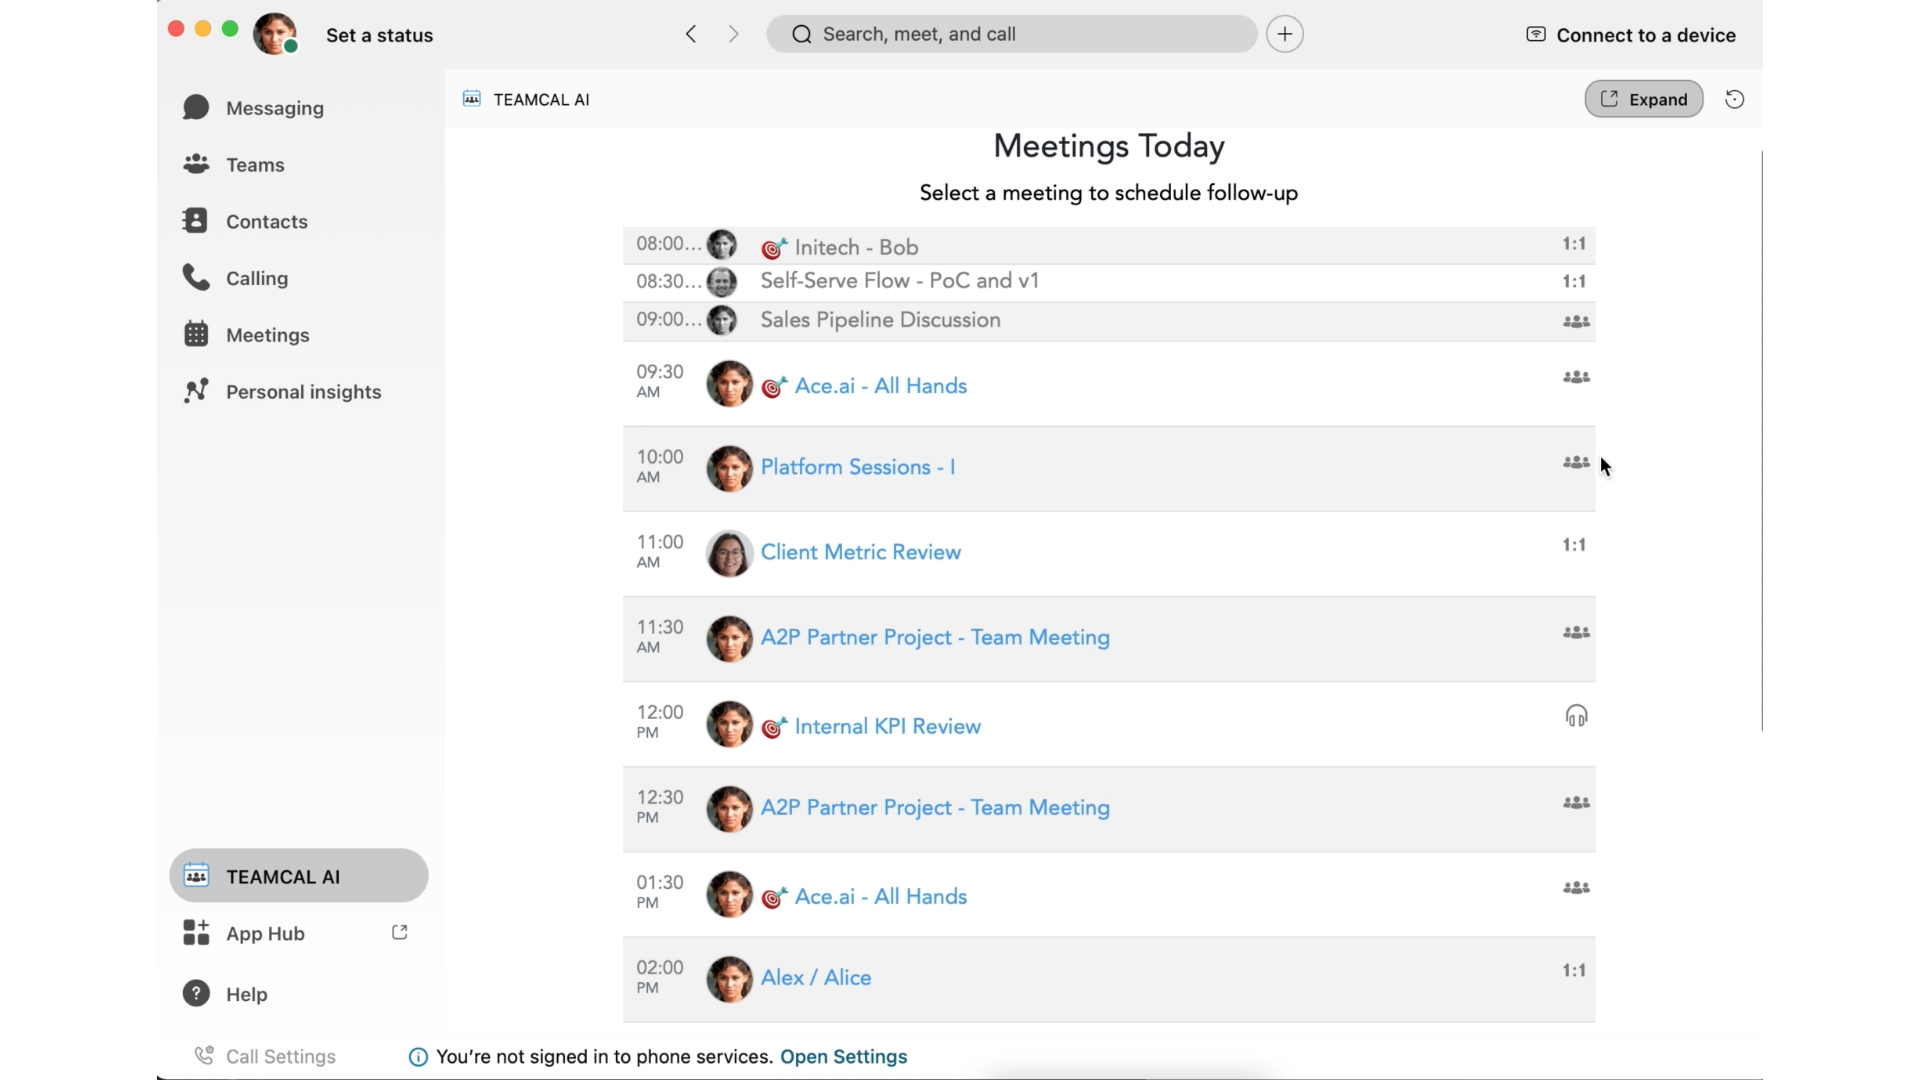
Task: Go forward with the right arrow
Action: point(734,34)
